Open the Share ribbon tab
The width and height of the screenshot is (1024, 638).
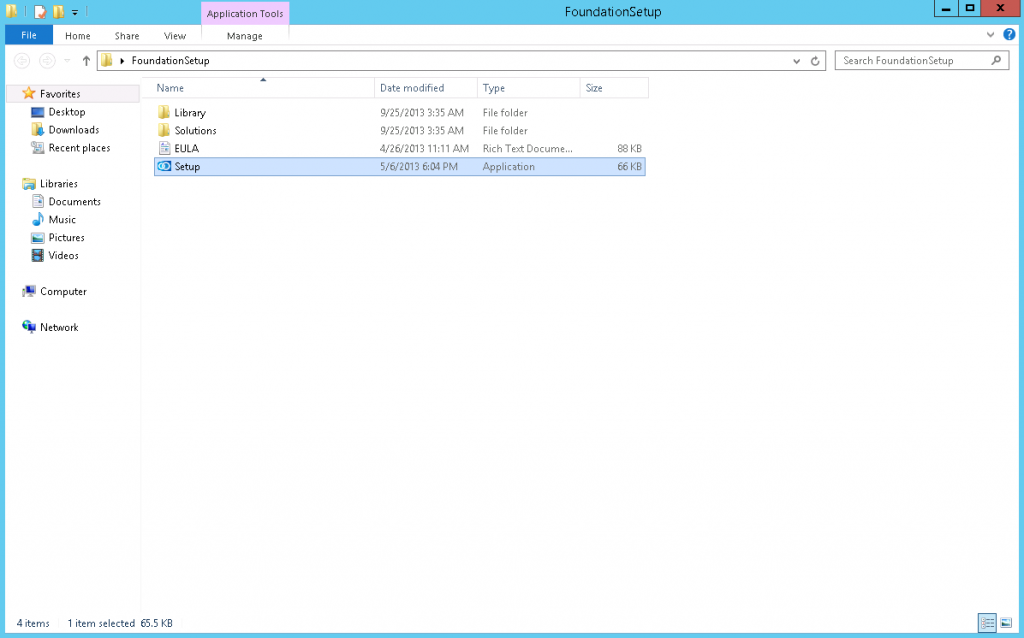(127, 36)
